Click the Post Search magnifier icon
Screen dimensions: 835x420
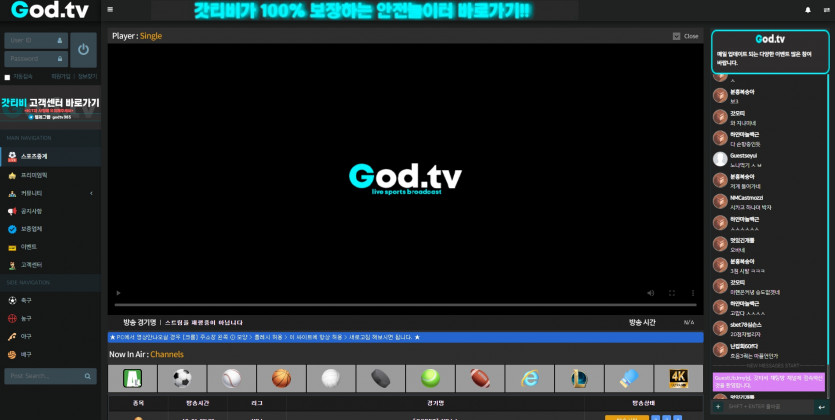[87, 376]
